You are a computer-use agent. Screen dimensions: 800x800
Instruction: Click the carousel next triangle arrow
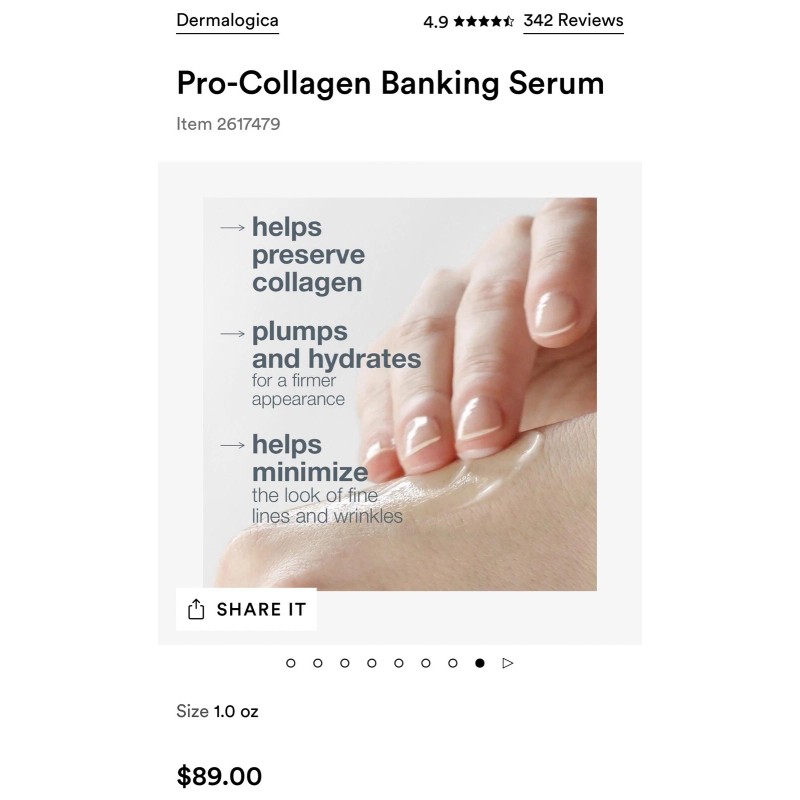pos(508,662)
